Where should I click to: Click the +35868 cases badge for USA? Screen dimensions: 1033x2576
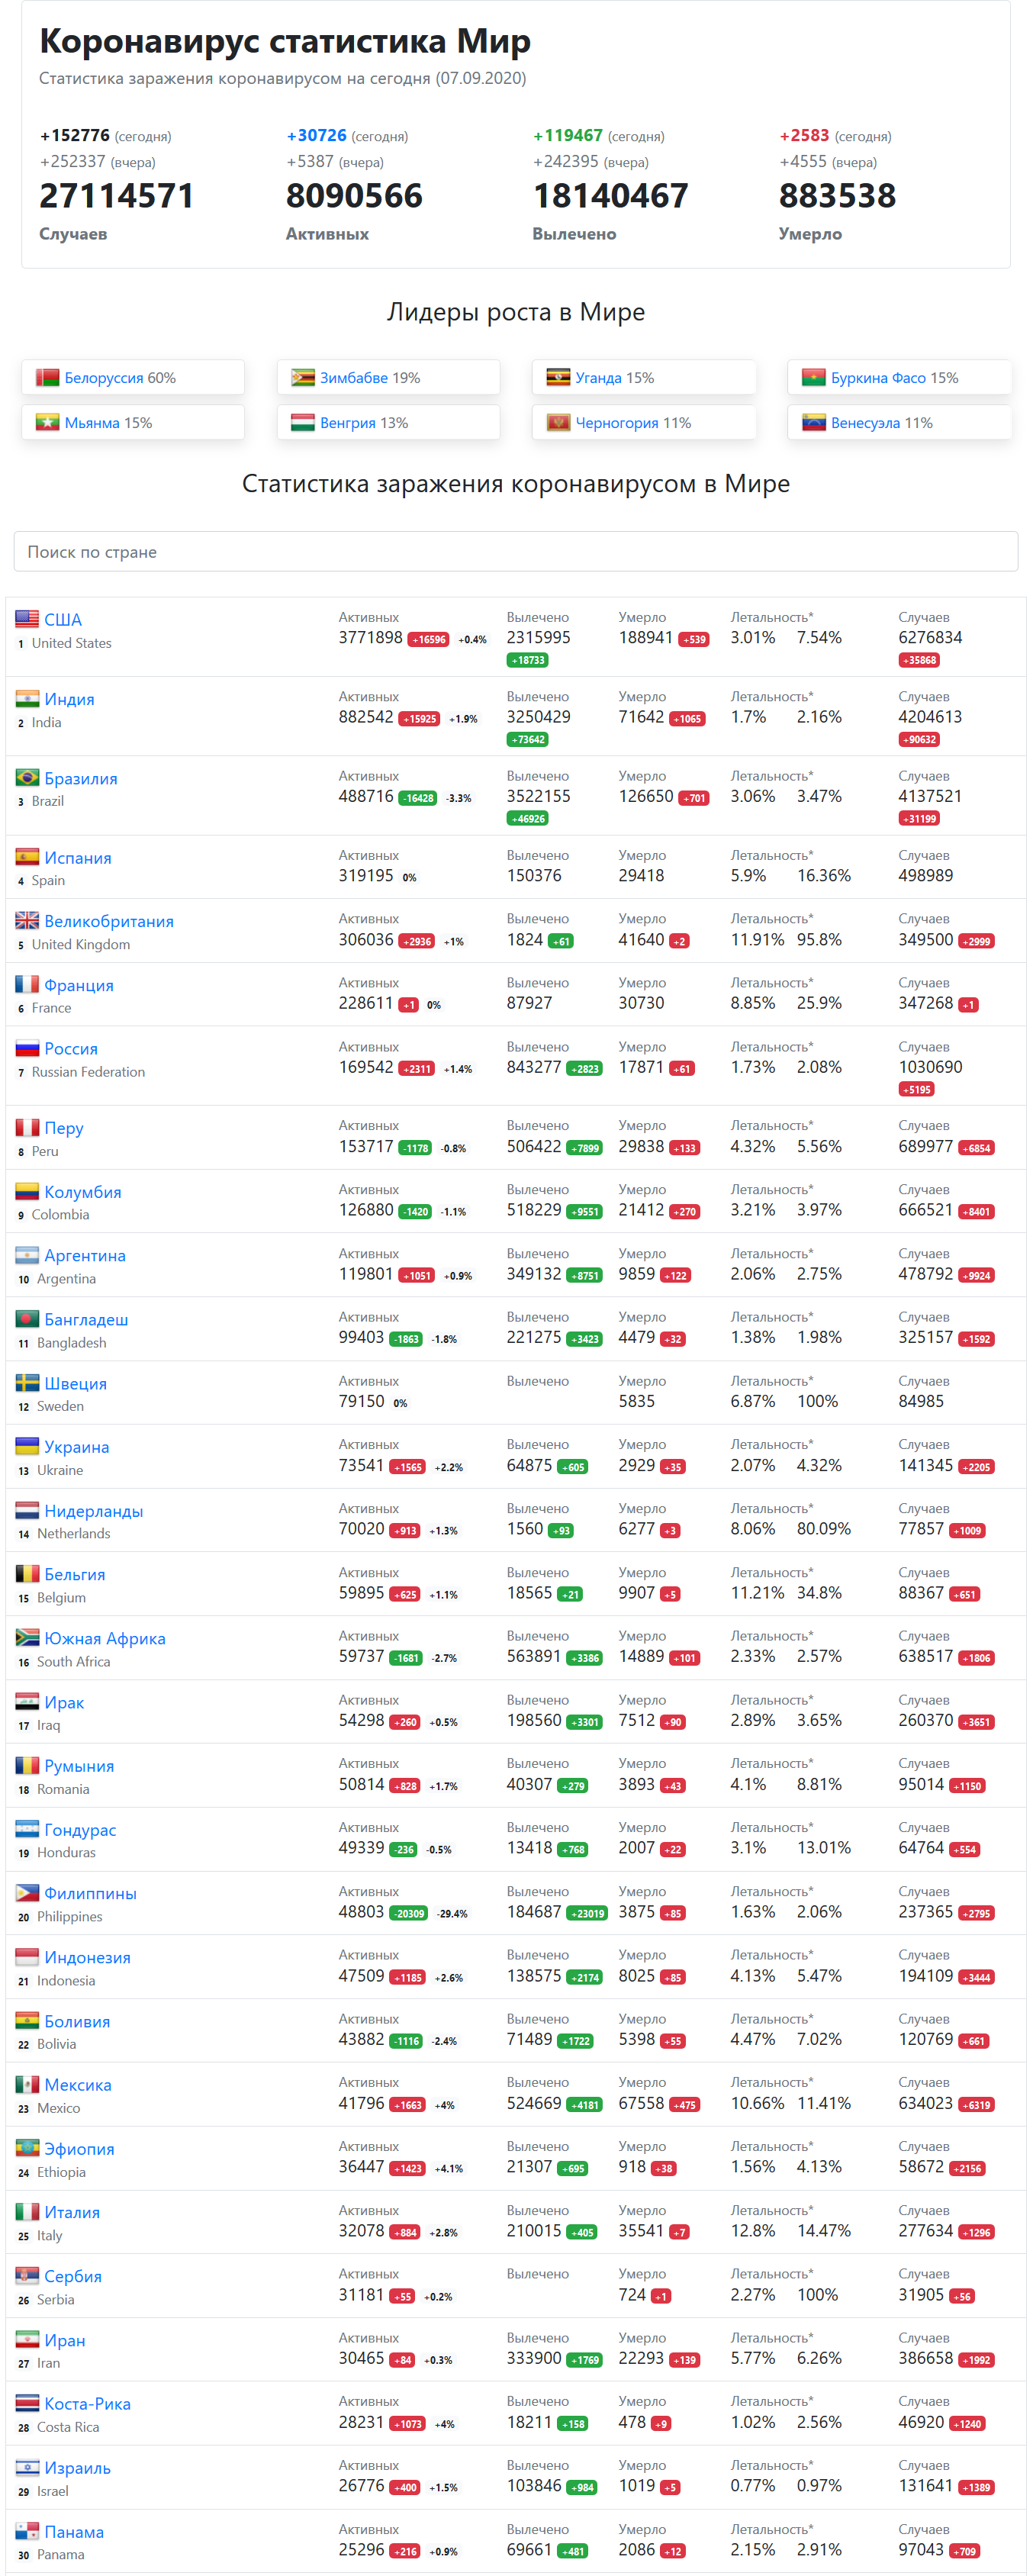(x=919, y=660)
